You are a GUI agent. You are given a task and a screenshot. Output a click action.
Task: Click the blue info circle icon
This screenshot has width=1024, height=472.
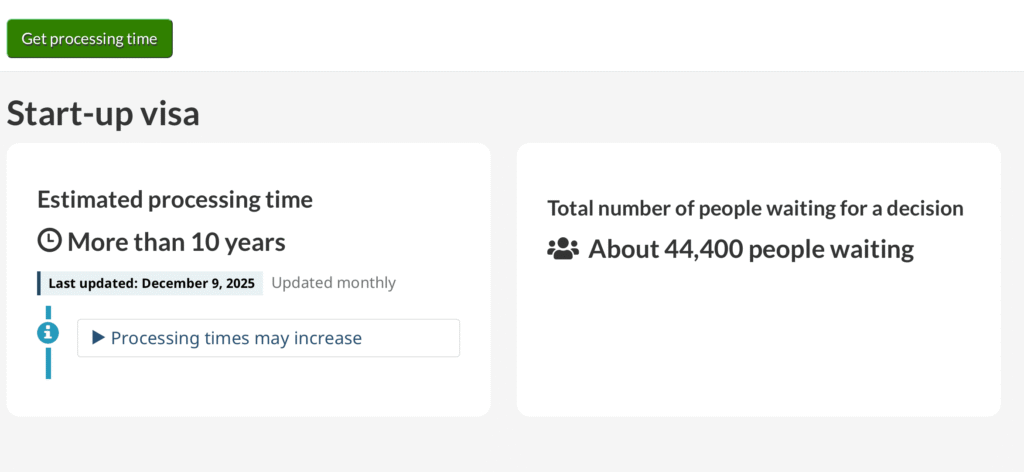(48, 333)
